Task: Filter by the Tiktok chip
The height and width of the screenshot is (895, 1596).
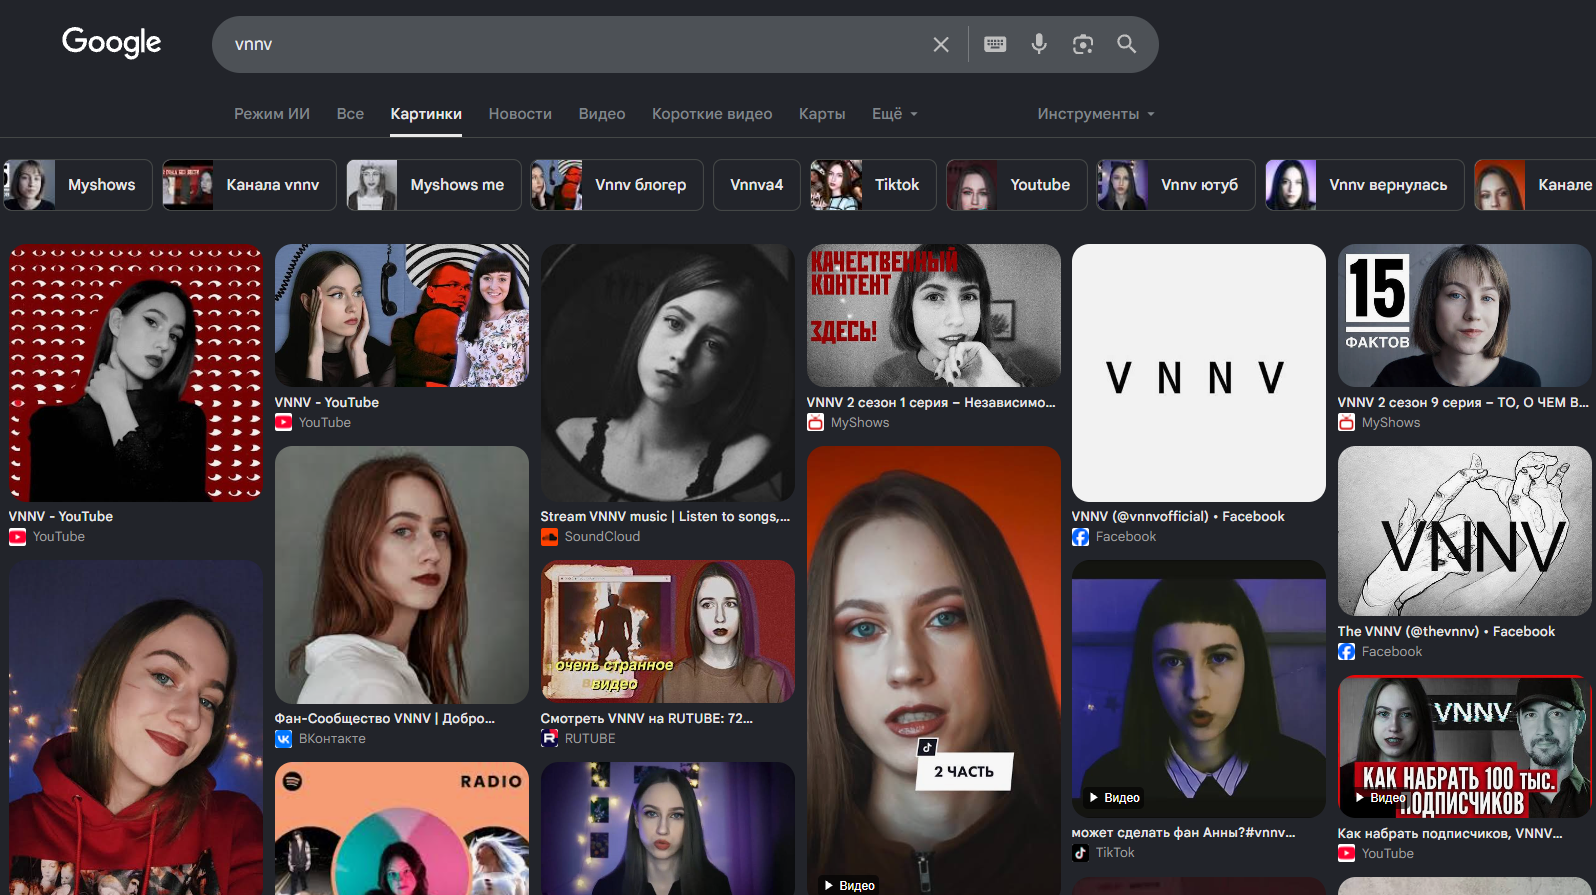Action: 873,185
